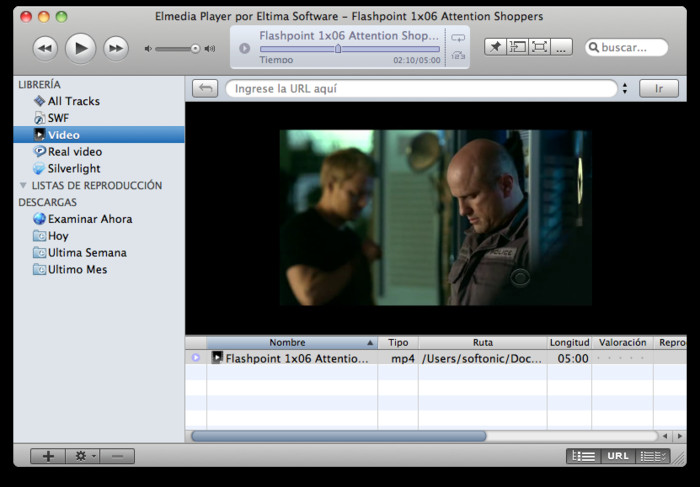Click the Examinar Ahora globe icon
The width and height of the screenshot is (700, 487).
(x=39, y=219)
